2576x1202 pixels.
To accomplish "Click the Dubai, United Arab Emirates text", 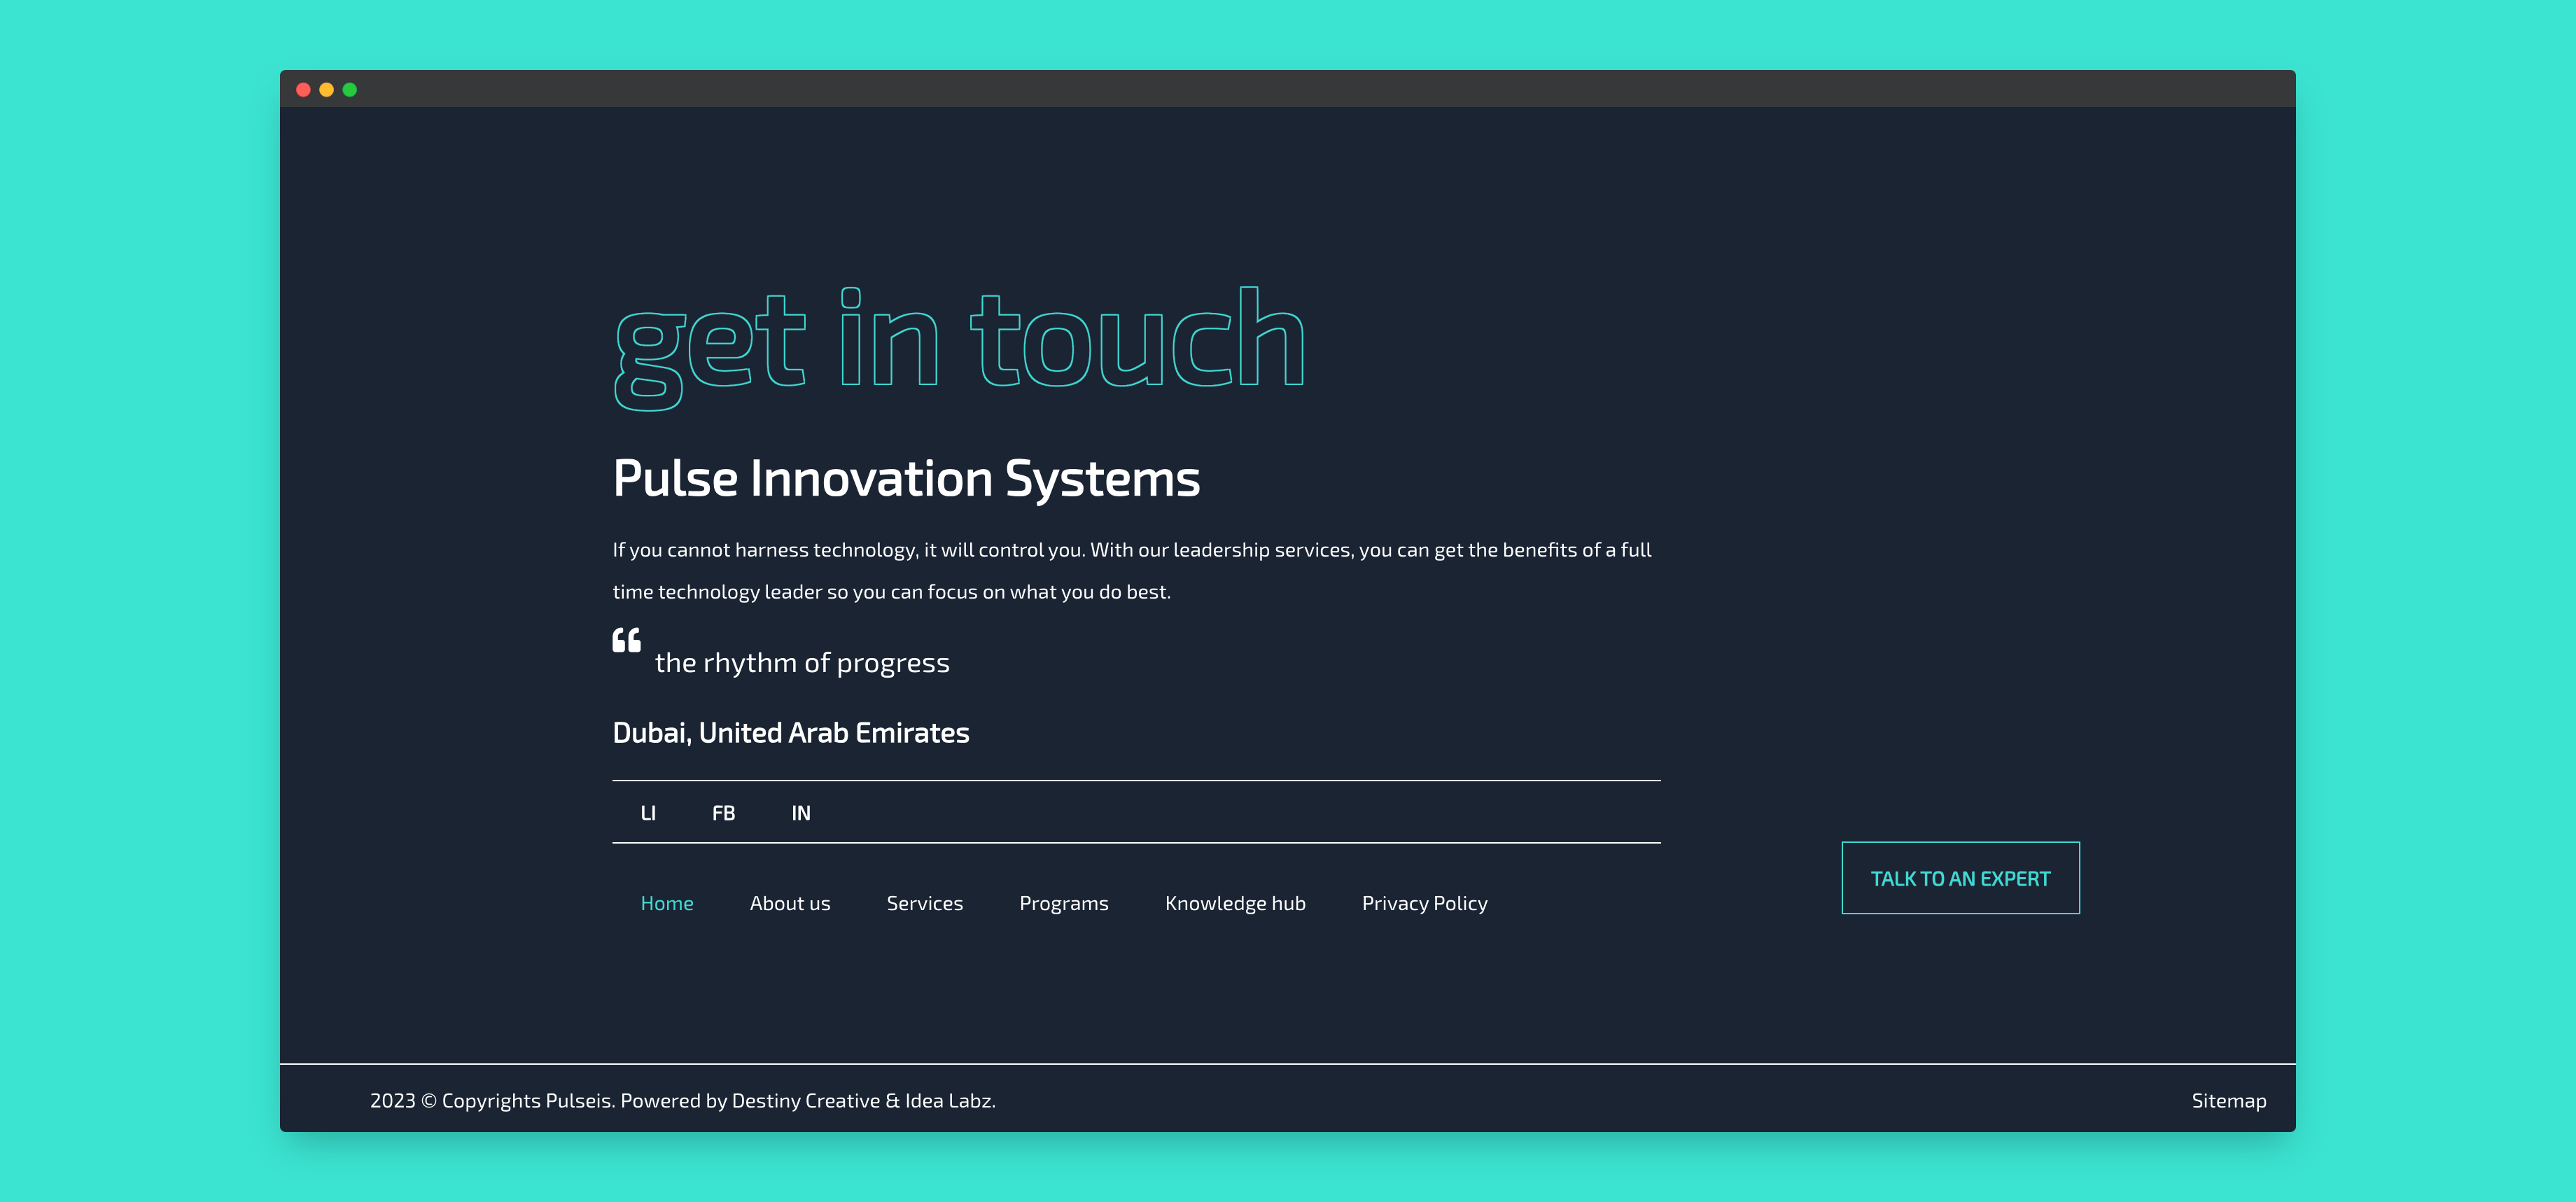I will tap(790, 733).
